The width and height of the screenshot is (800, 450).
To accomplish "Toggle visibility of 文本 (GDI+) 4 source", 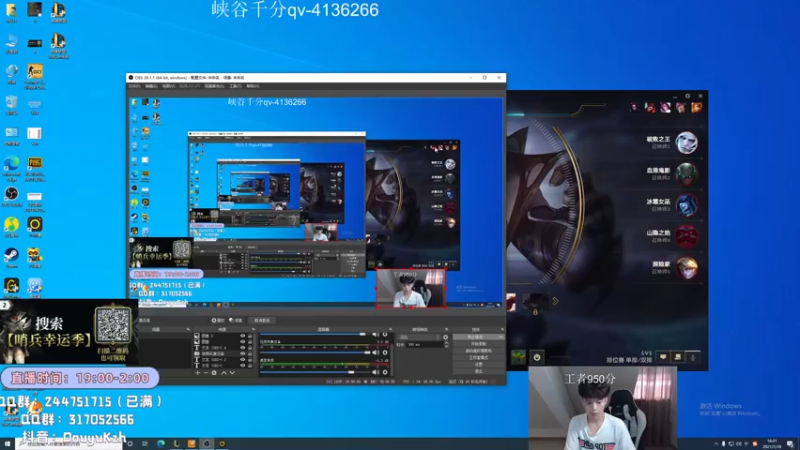I will pyautogui.click(x=243, y=347).
